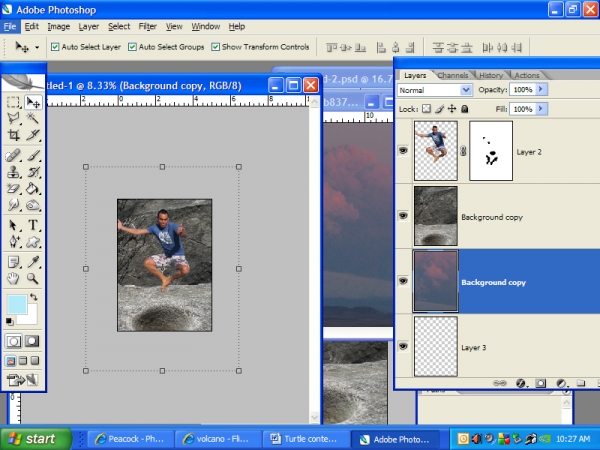The width and height of the screenshot is (600, 450).
Task: Open the Opacity slider arrow
Action: [541, 89]
